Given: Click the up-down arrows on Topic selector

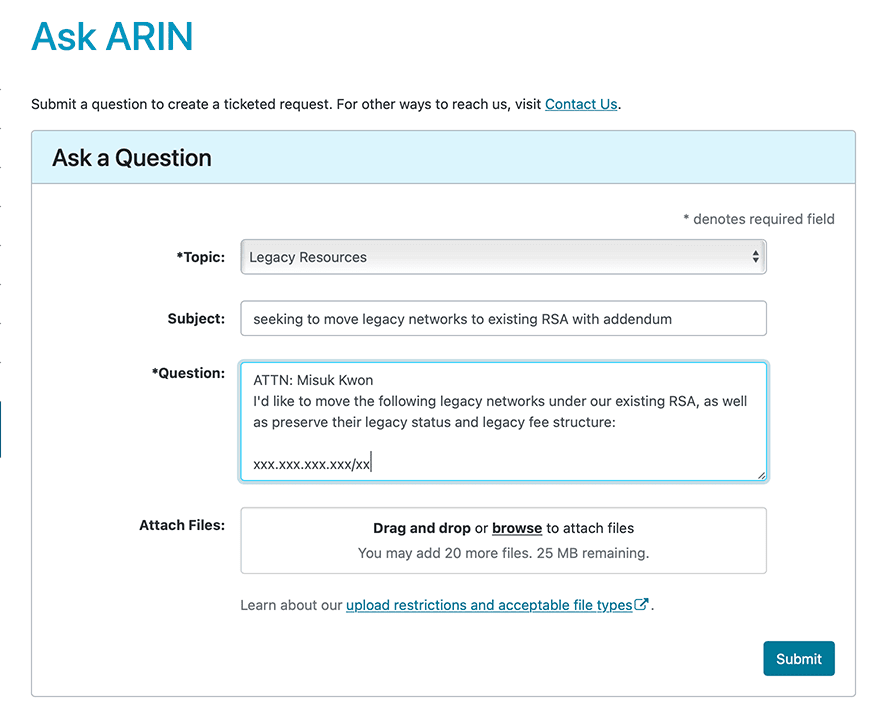Looking at the screenshot, I should pos(755,257).
